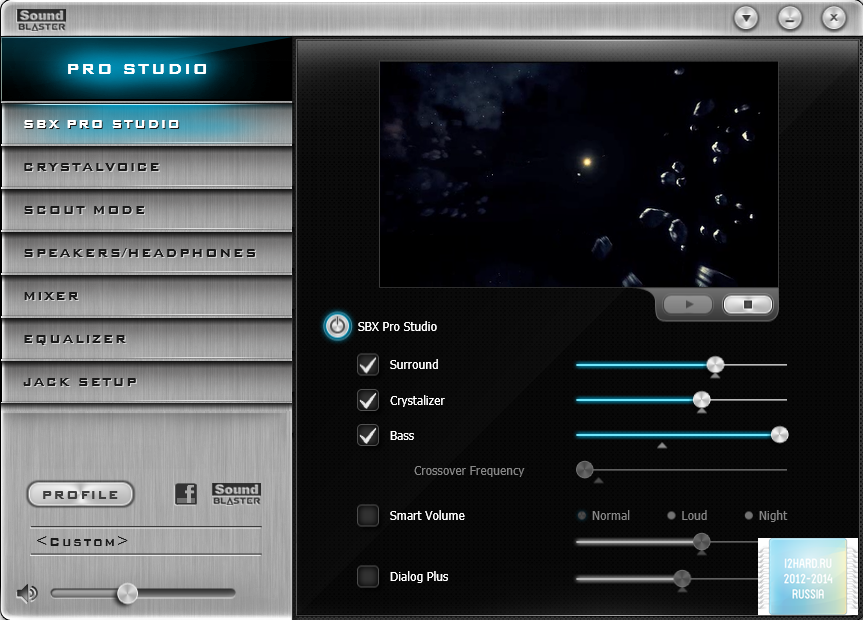Click the Bass level slider handle

tap(779, 435)
